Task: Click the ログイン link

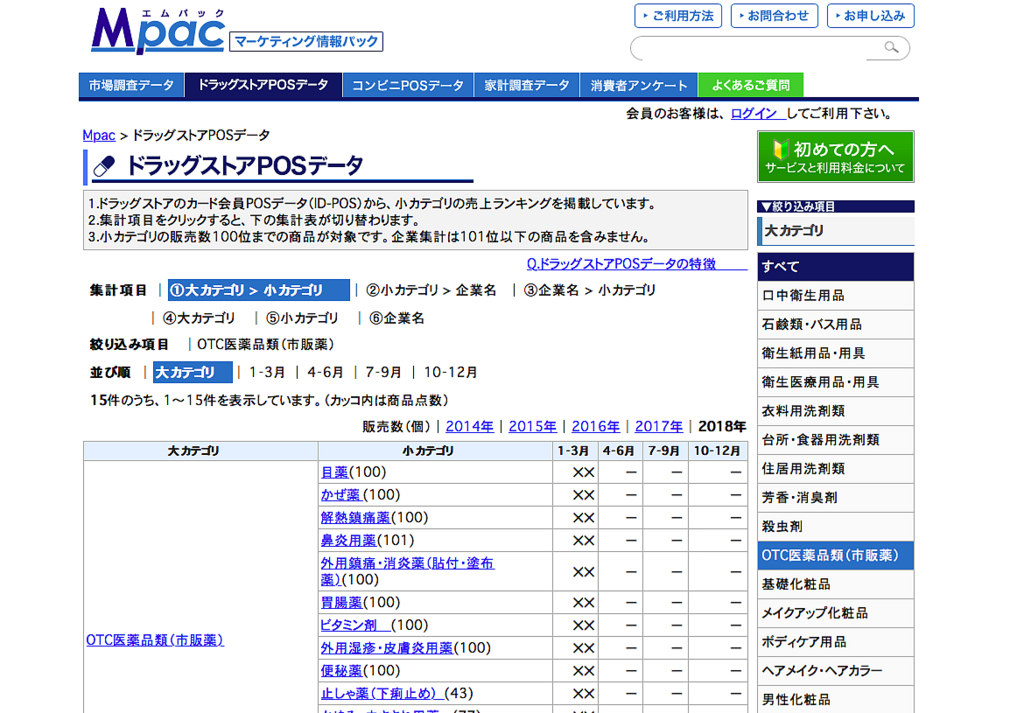Action: [755, 114]
